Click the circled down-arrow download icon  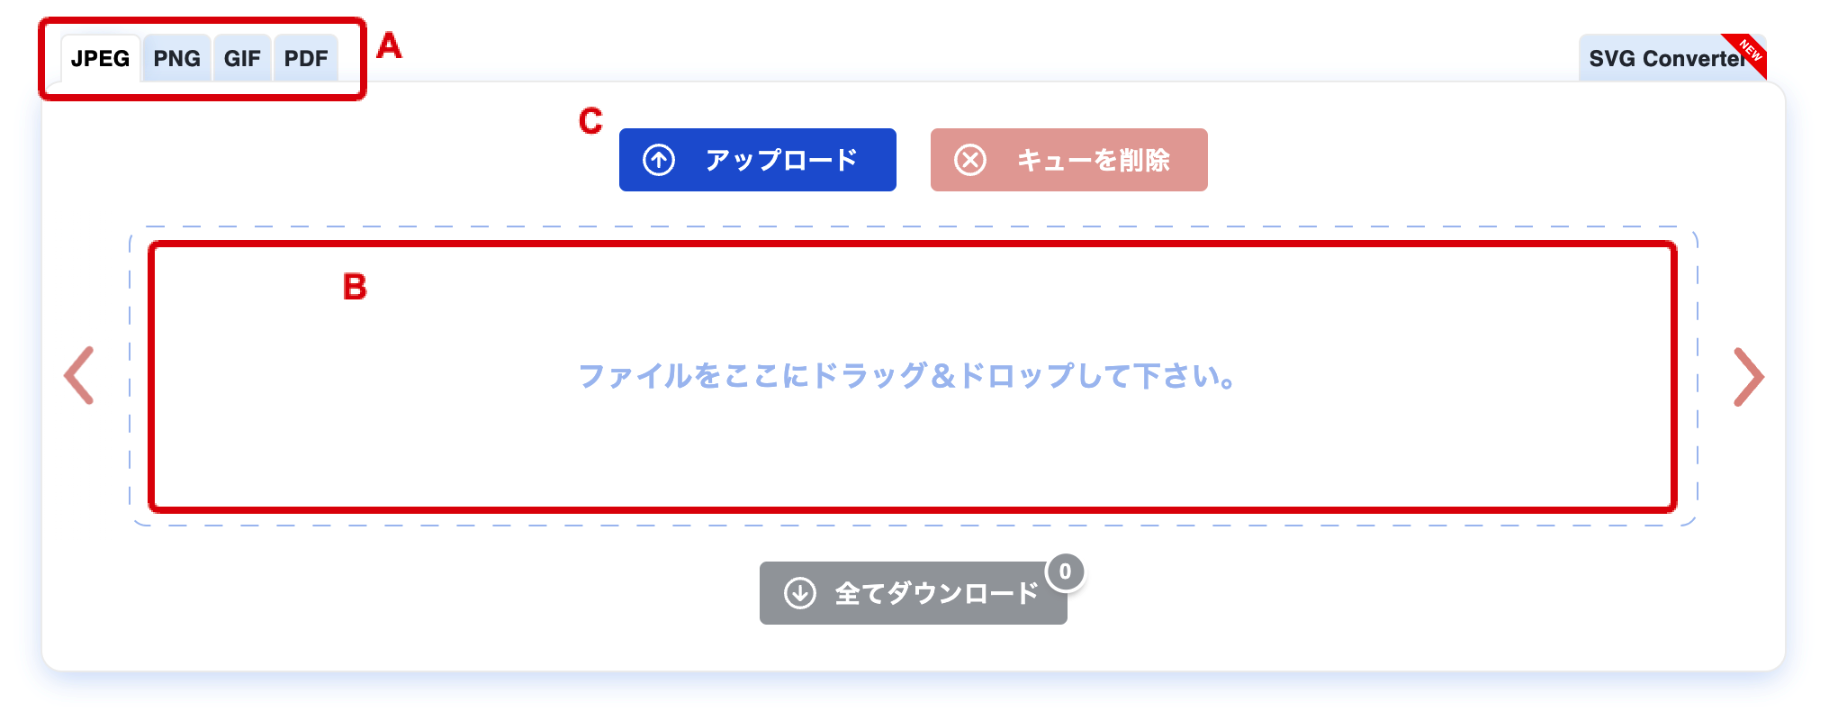tap(799, 593)
